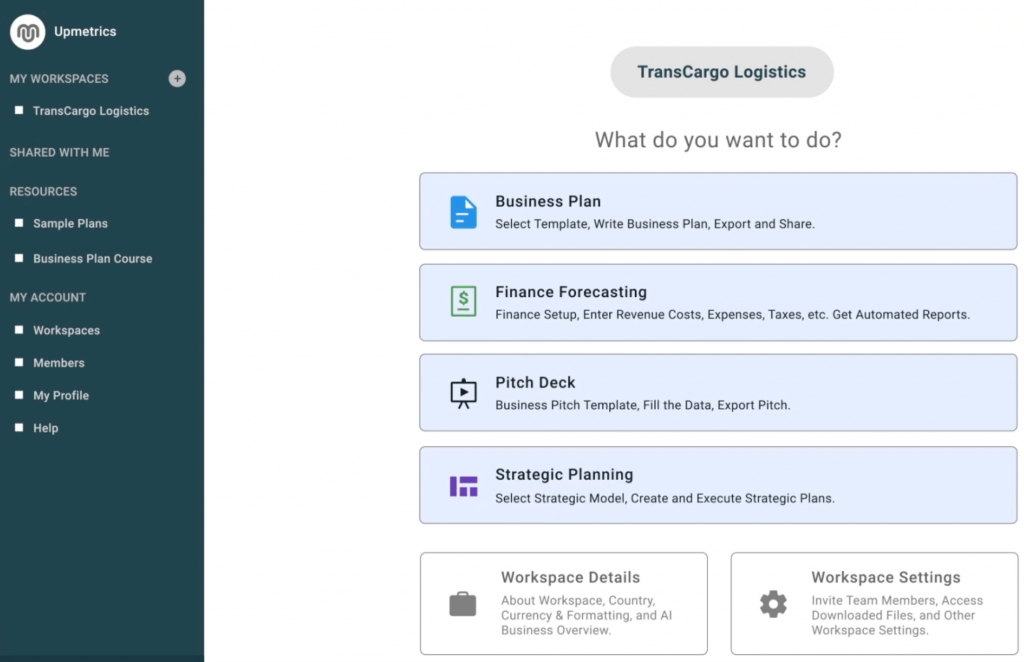Click square bullet beside TransCargo Logistics in sidebar
Viewport: 1024px width, 662px height.
click(x=19, y=110)
